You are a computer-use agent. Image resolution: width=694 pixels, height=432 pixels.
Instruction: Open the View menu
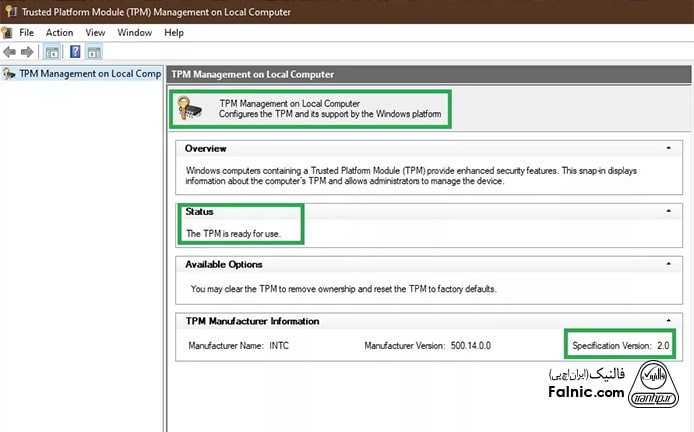(x=95, y=32)
